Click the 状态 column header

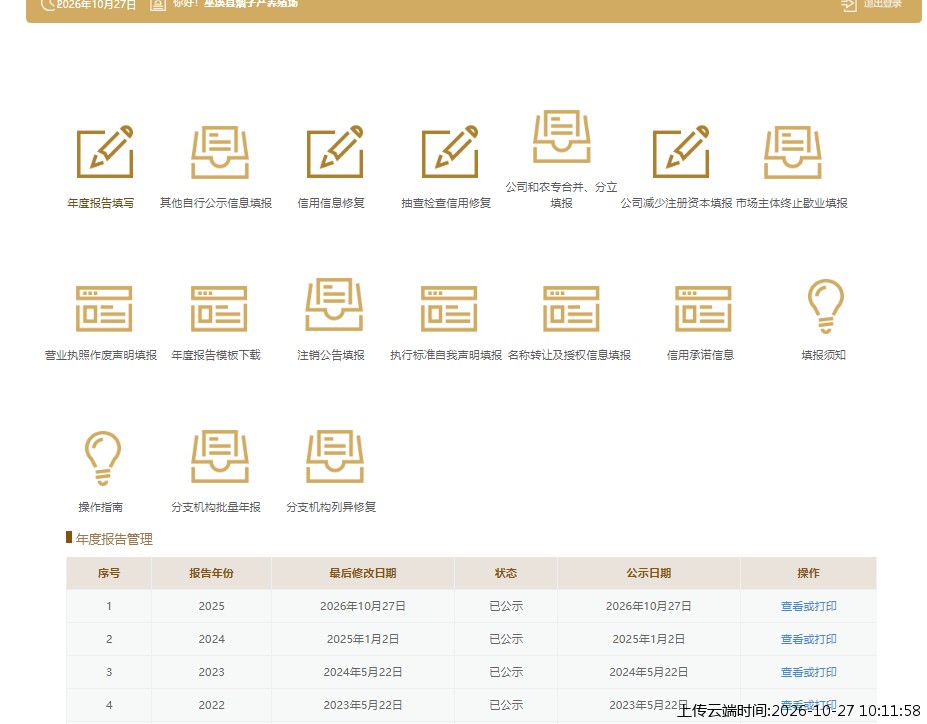[506, 573]
